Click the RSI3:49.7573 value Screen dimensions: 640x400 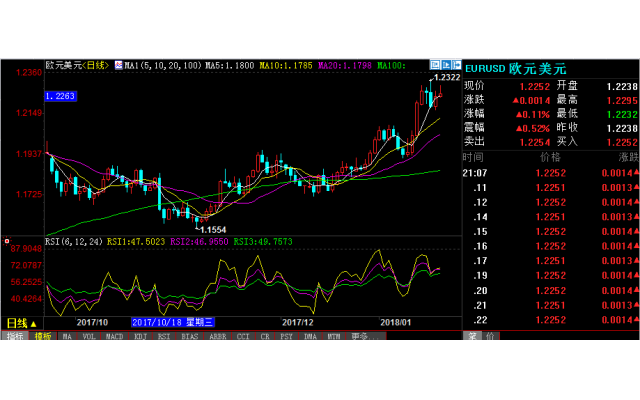point(263,242)
